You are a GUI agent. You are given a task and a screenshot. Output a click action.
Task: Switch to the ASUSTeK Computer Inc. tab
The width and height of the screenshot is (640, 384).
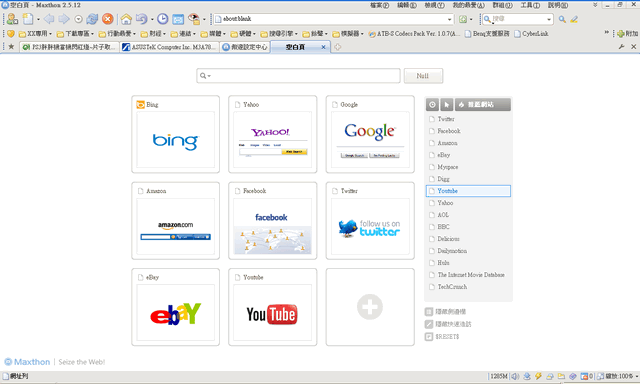point(170,47)
